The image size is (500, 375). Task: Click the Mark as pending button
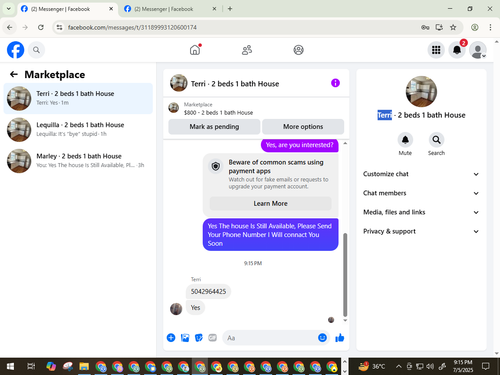(214, 127)
